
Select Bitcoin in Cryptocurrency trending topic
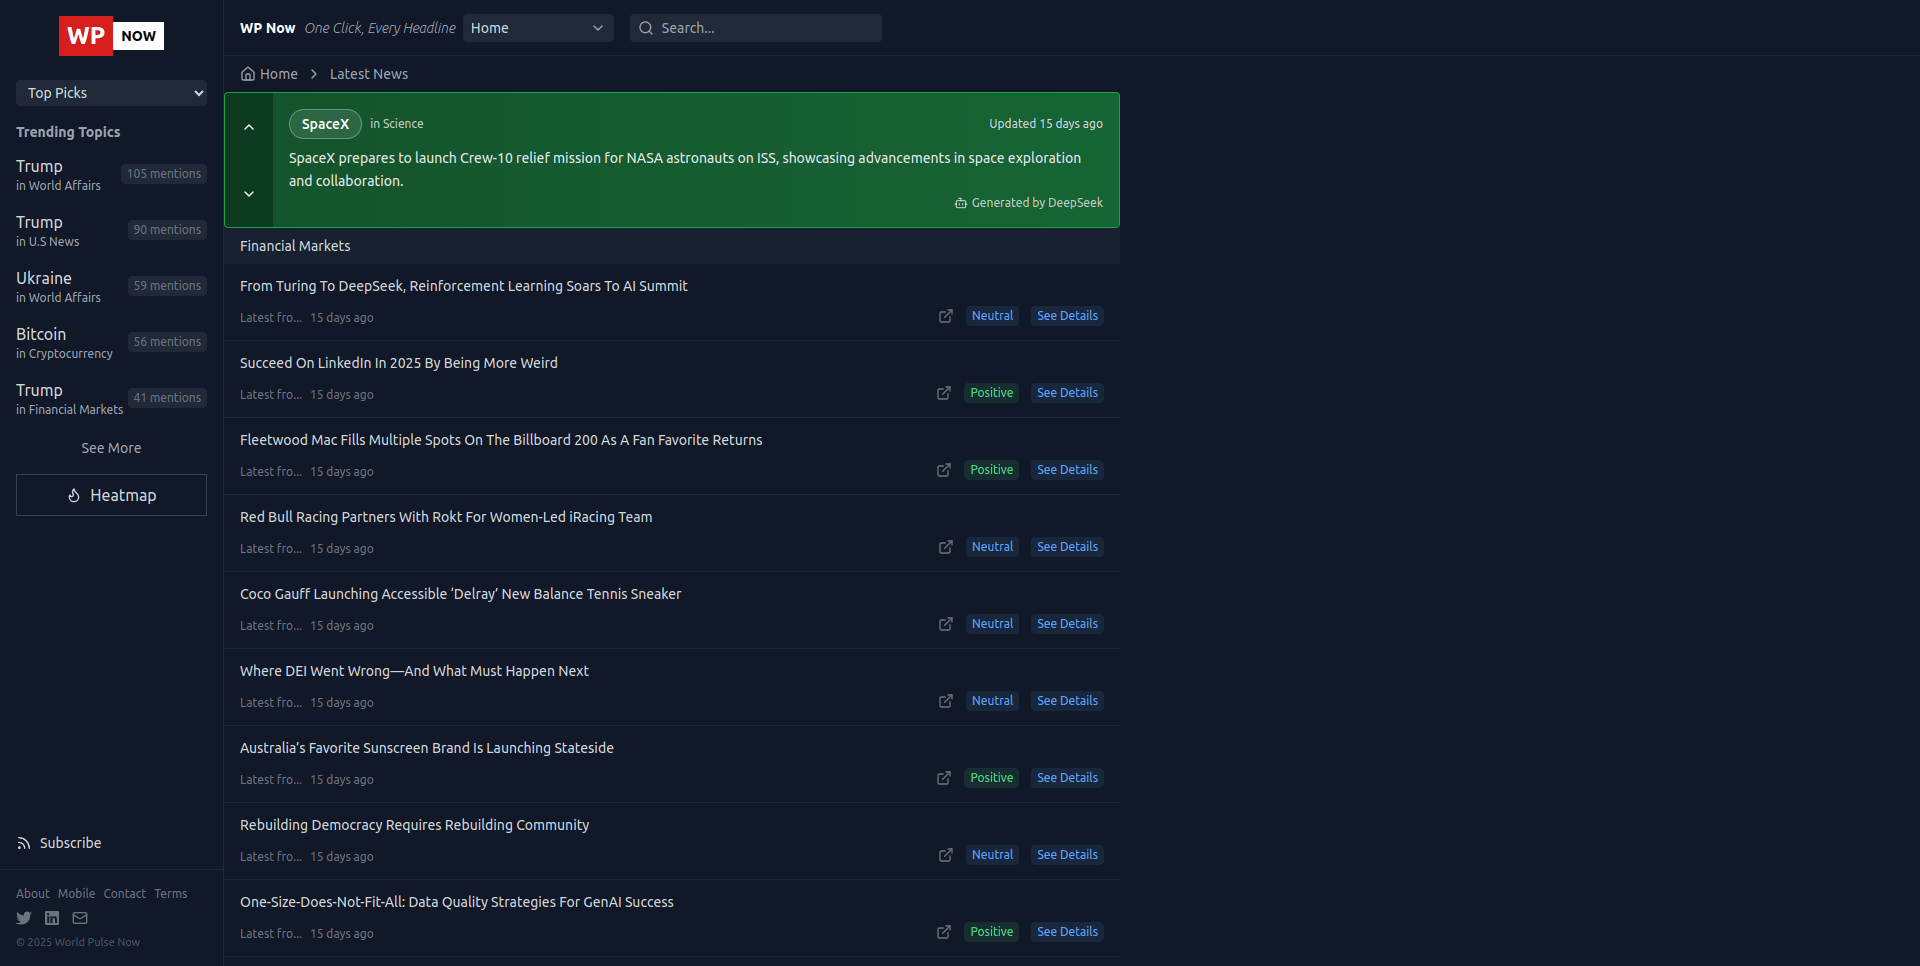tap(64, 342)
